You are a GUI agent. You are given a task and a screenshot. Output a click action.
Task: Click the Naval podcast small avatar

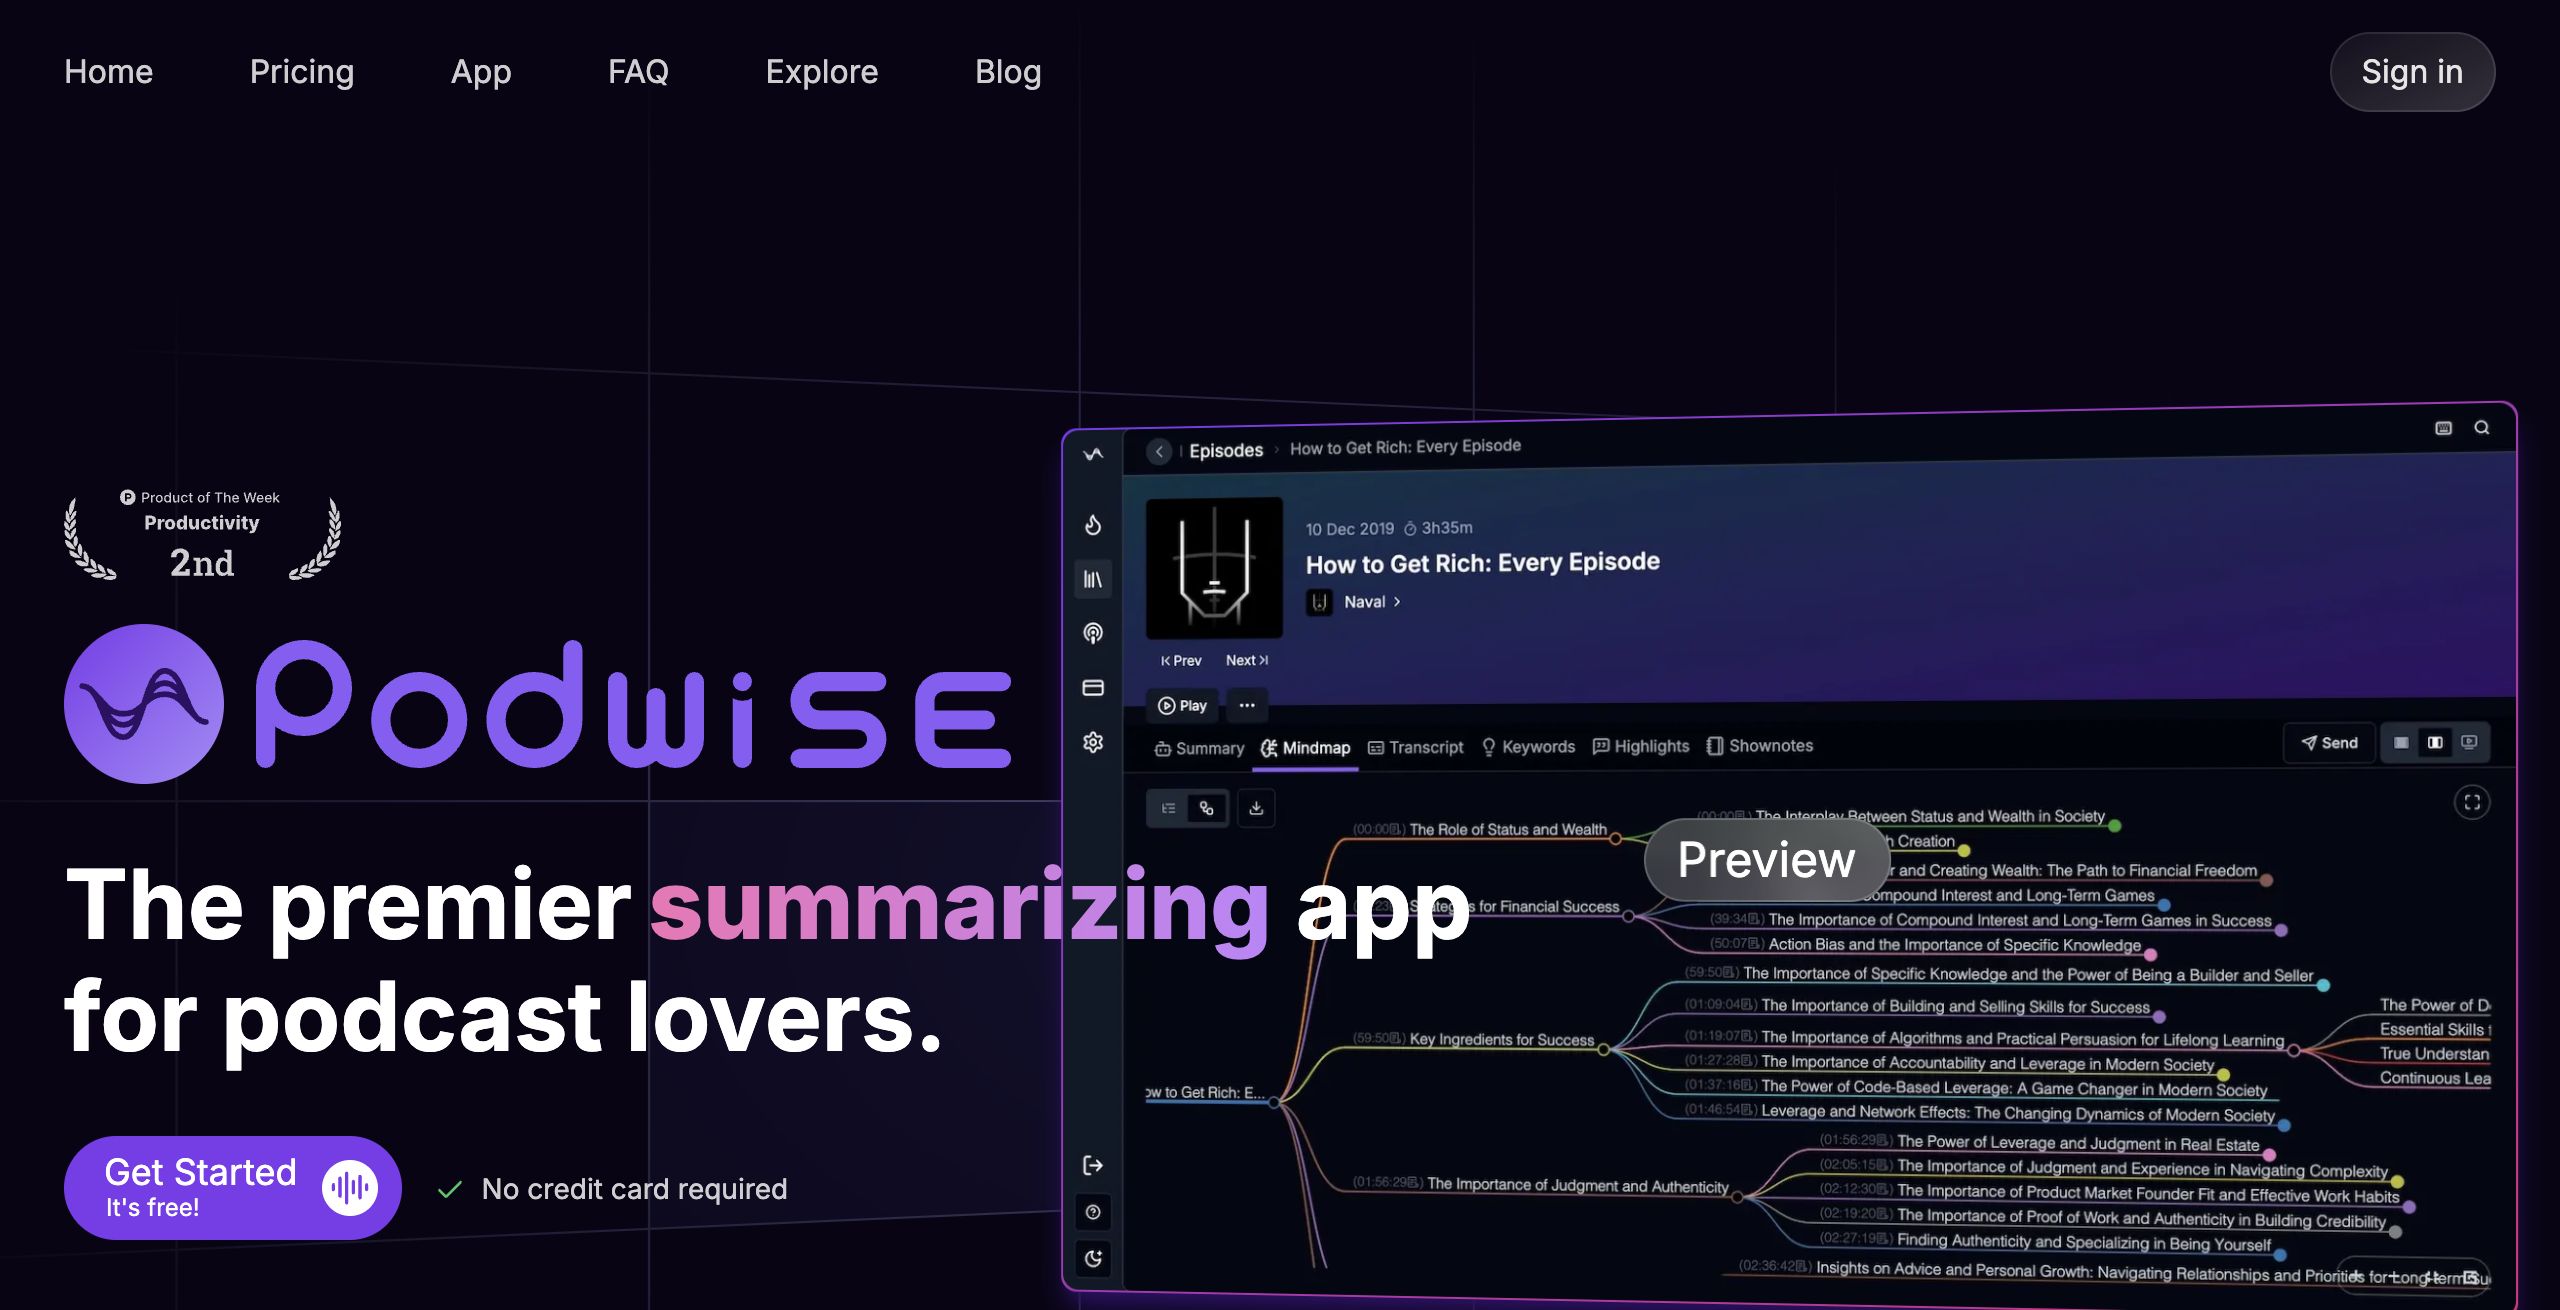[x=1320, y=602]
